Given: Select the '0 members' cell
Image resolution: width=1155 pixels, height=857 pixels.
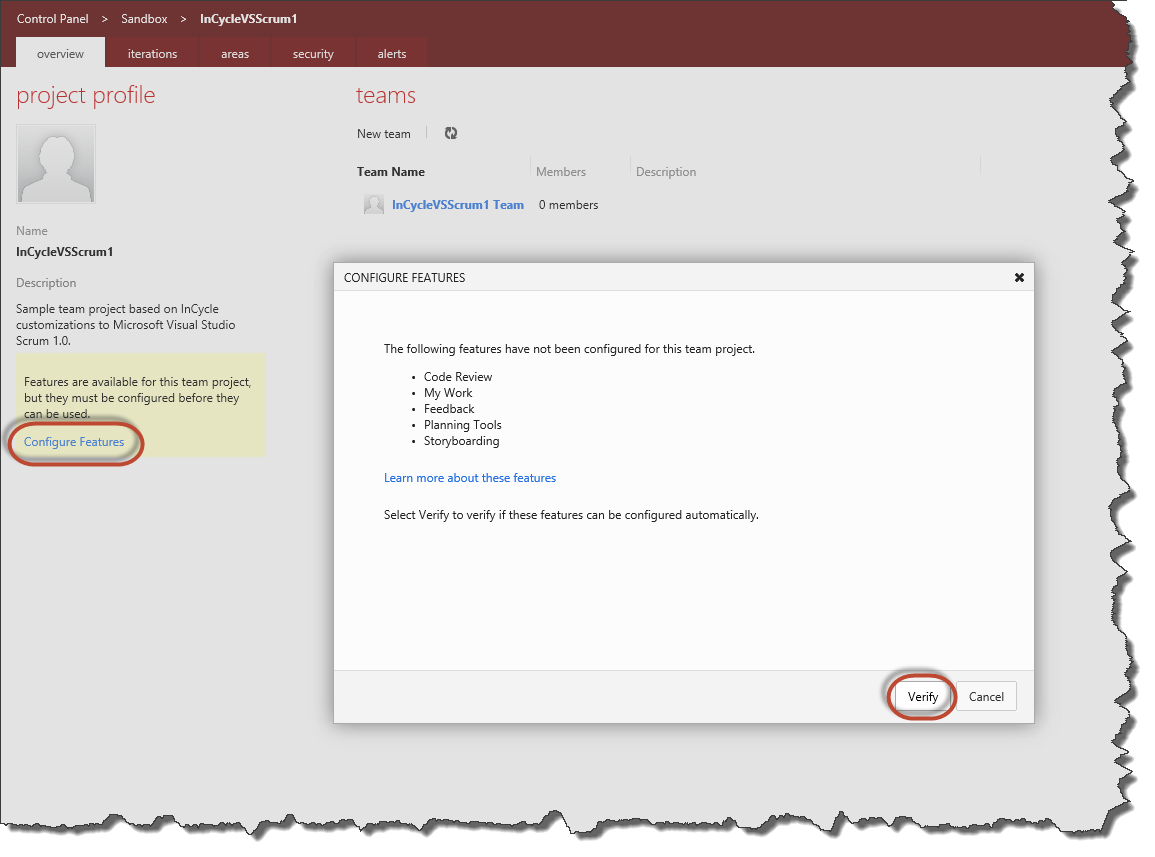Looking at the screenshot, I should (x=568, y=205).
